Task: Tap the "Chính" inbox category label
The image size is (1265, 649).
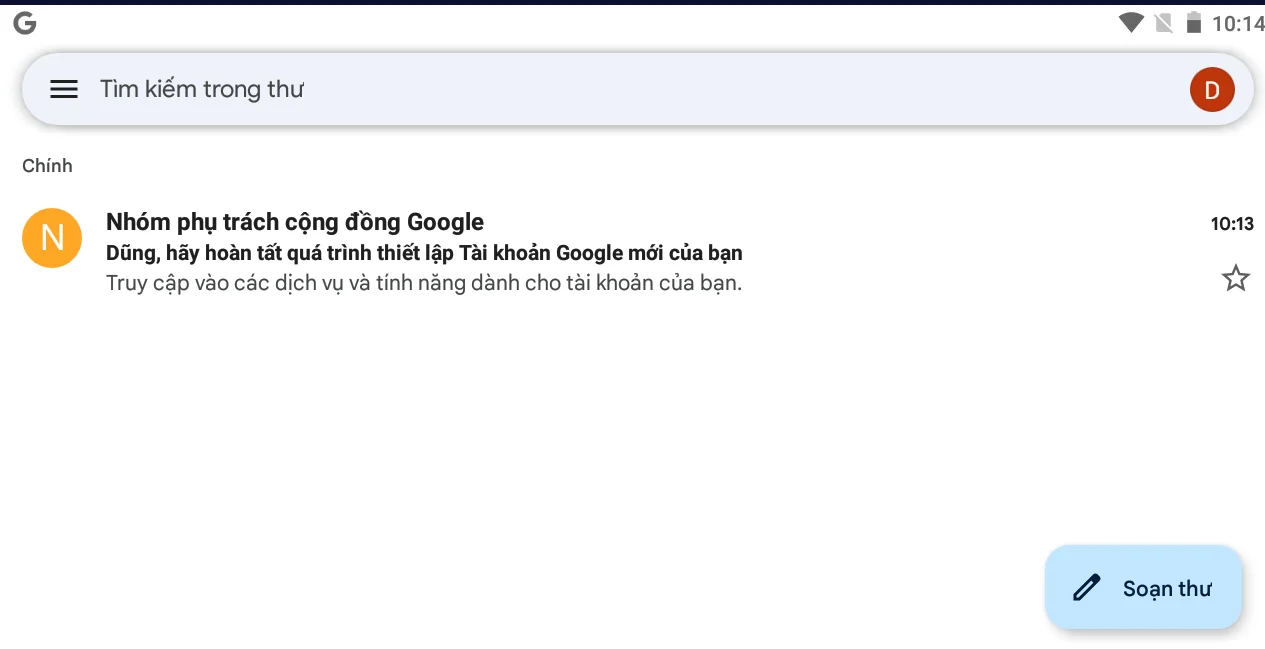Action: [48, 166]
